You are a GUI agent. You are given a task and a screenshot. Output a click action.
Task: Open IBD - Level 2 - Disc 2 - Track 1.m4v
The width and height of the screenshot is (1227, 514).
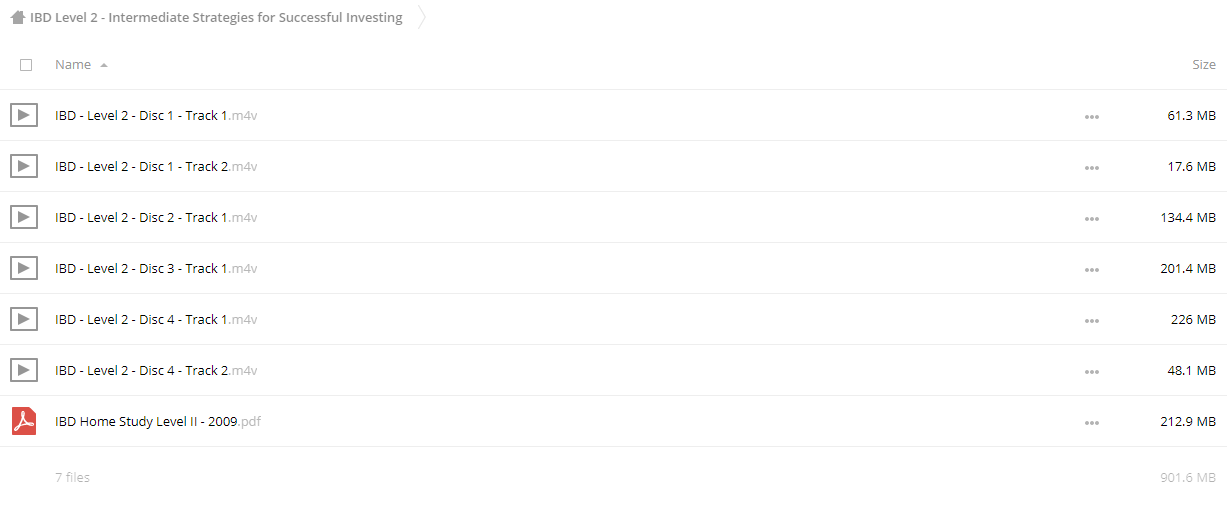pyautogui.click(x=156, y=217)
